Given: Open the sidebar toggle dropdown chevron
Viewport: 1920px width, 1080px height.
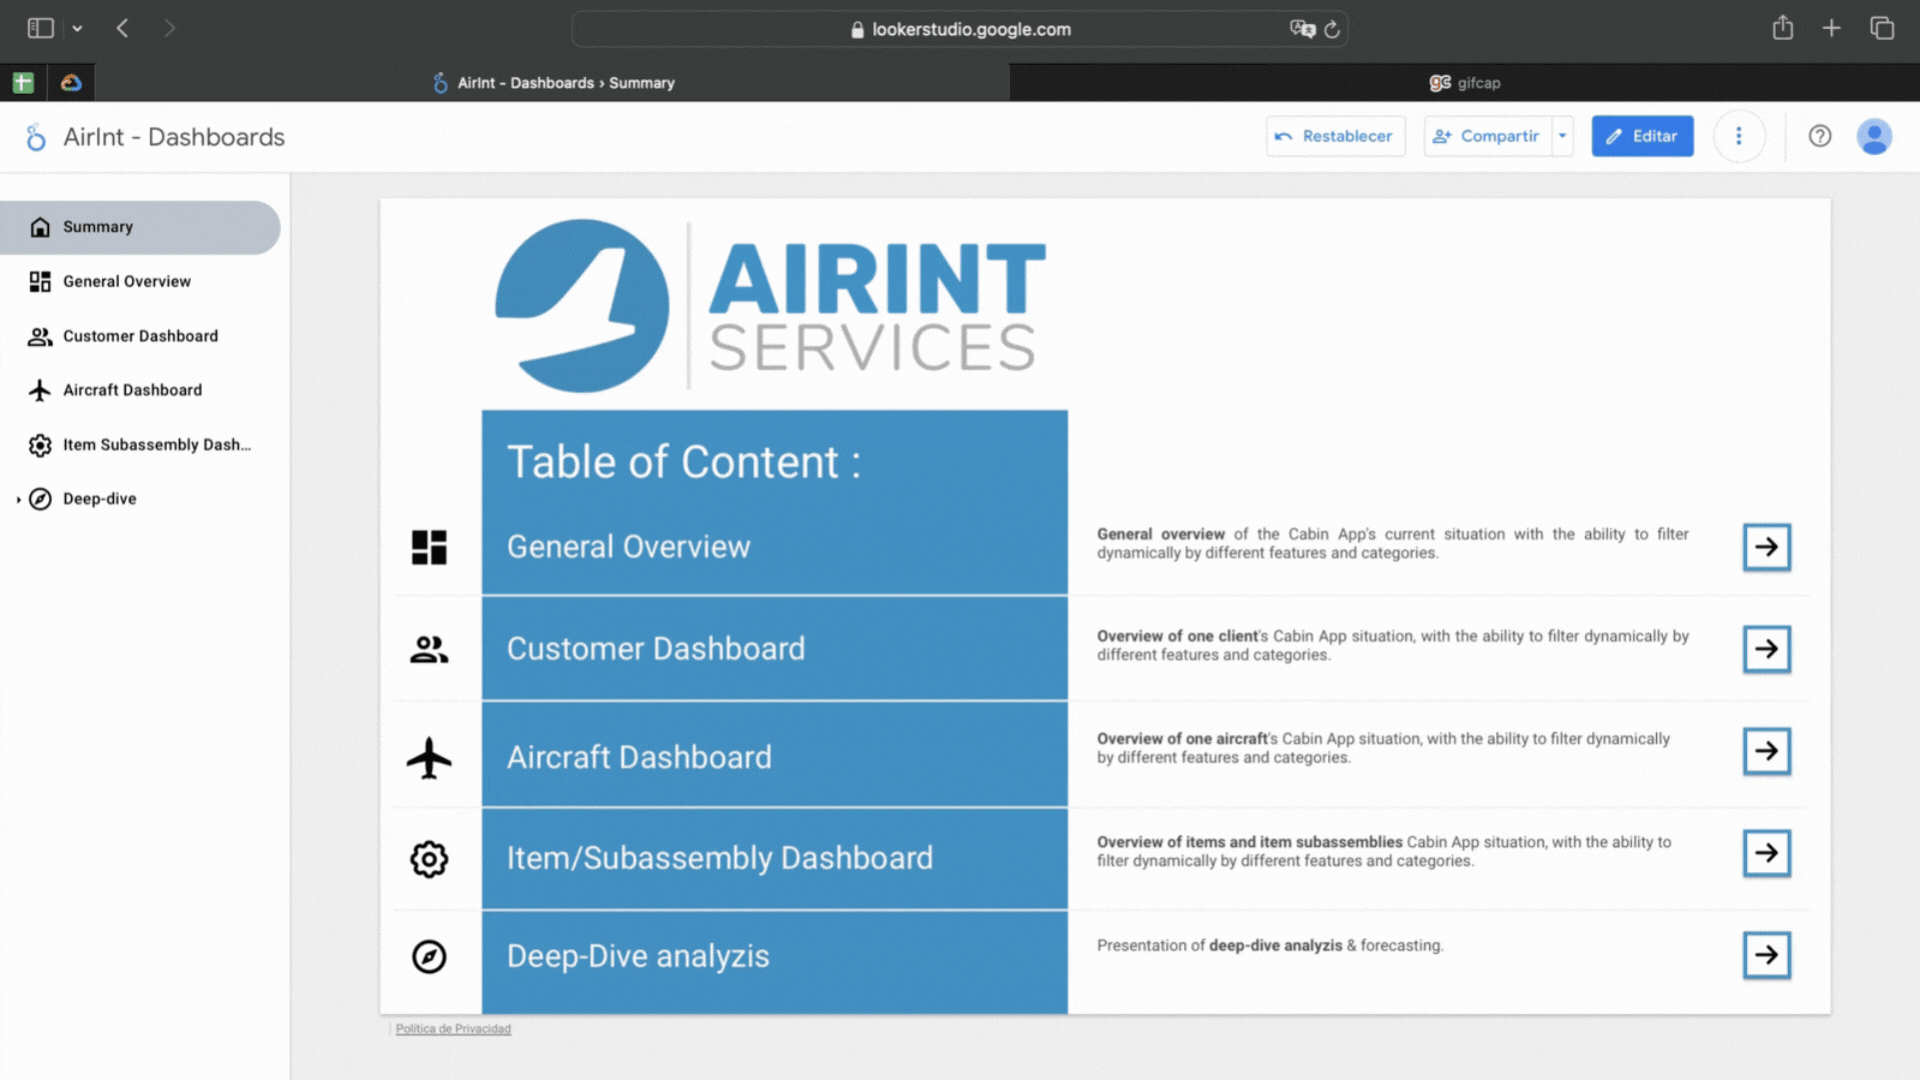Looking at the screenshot, I should pos(77,29).
